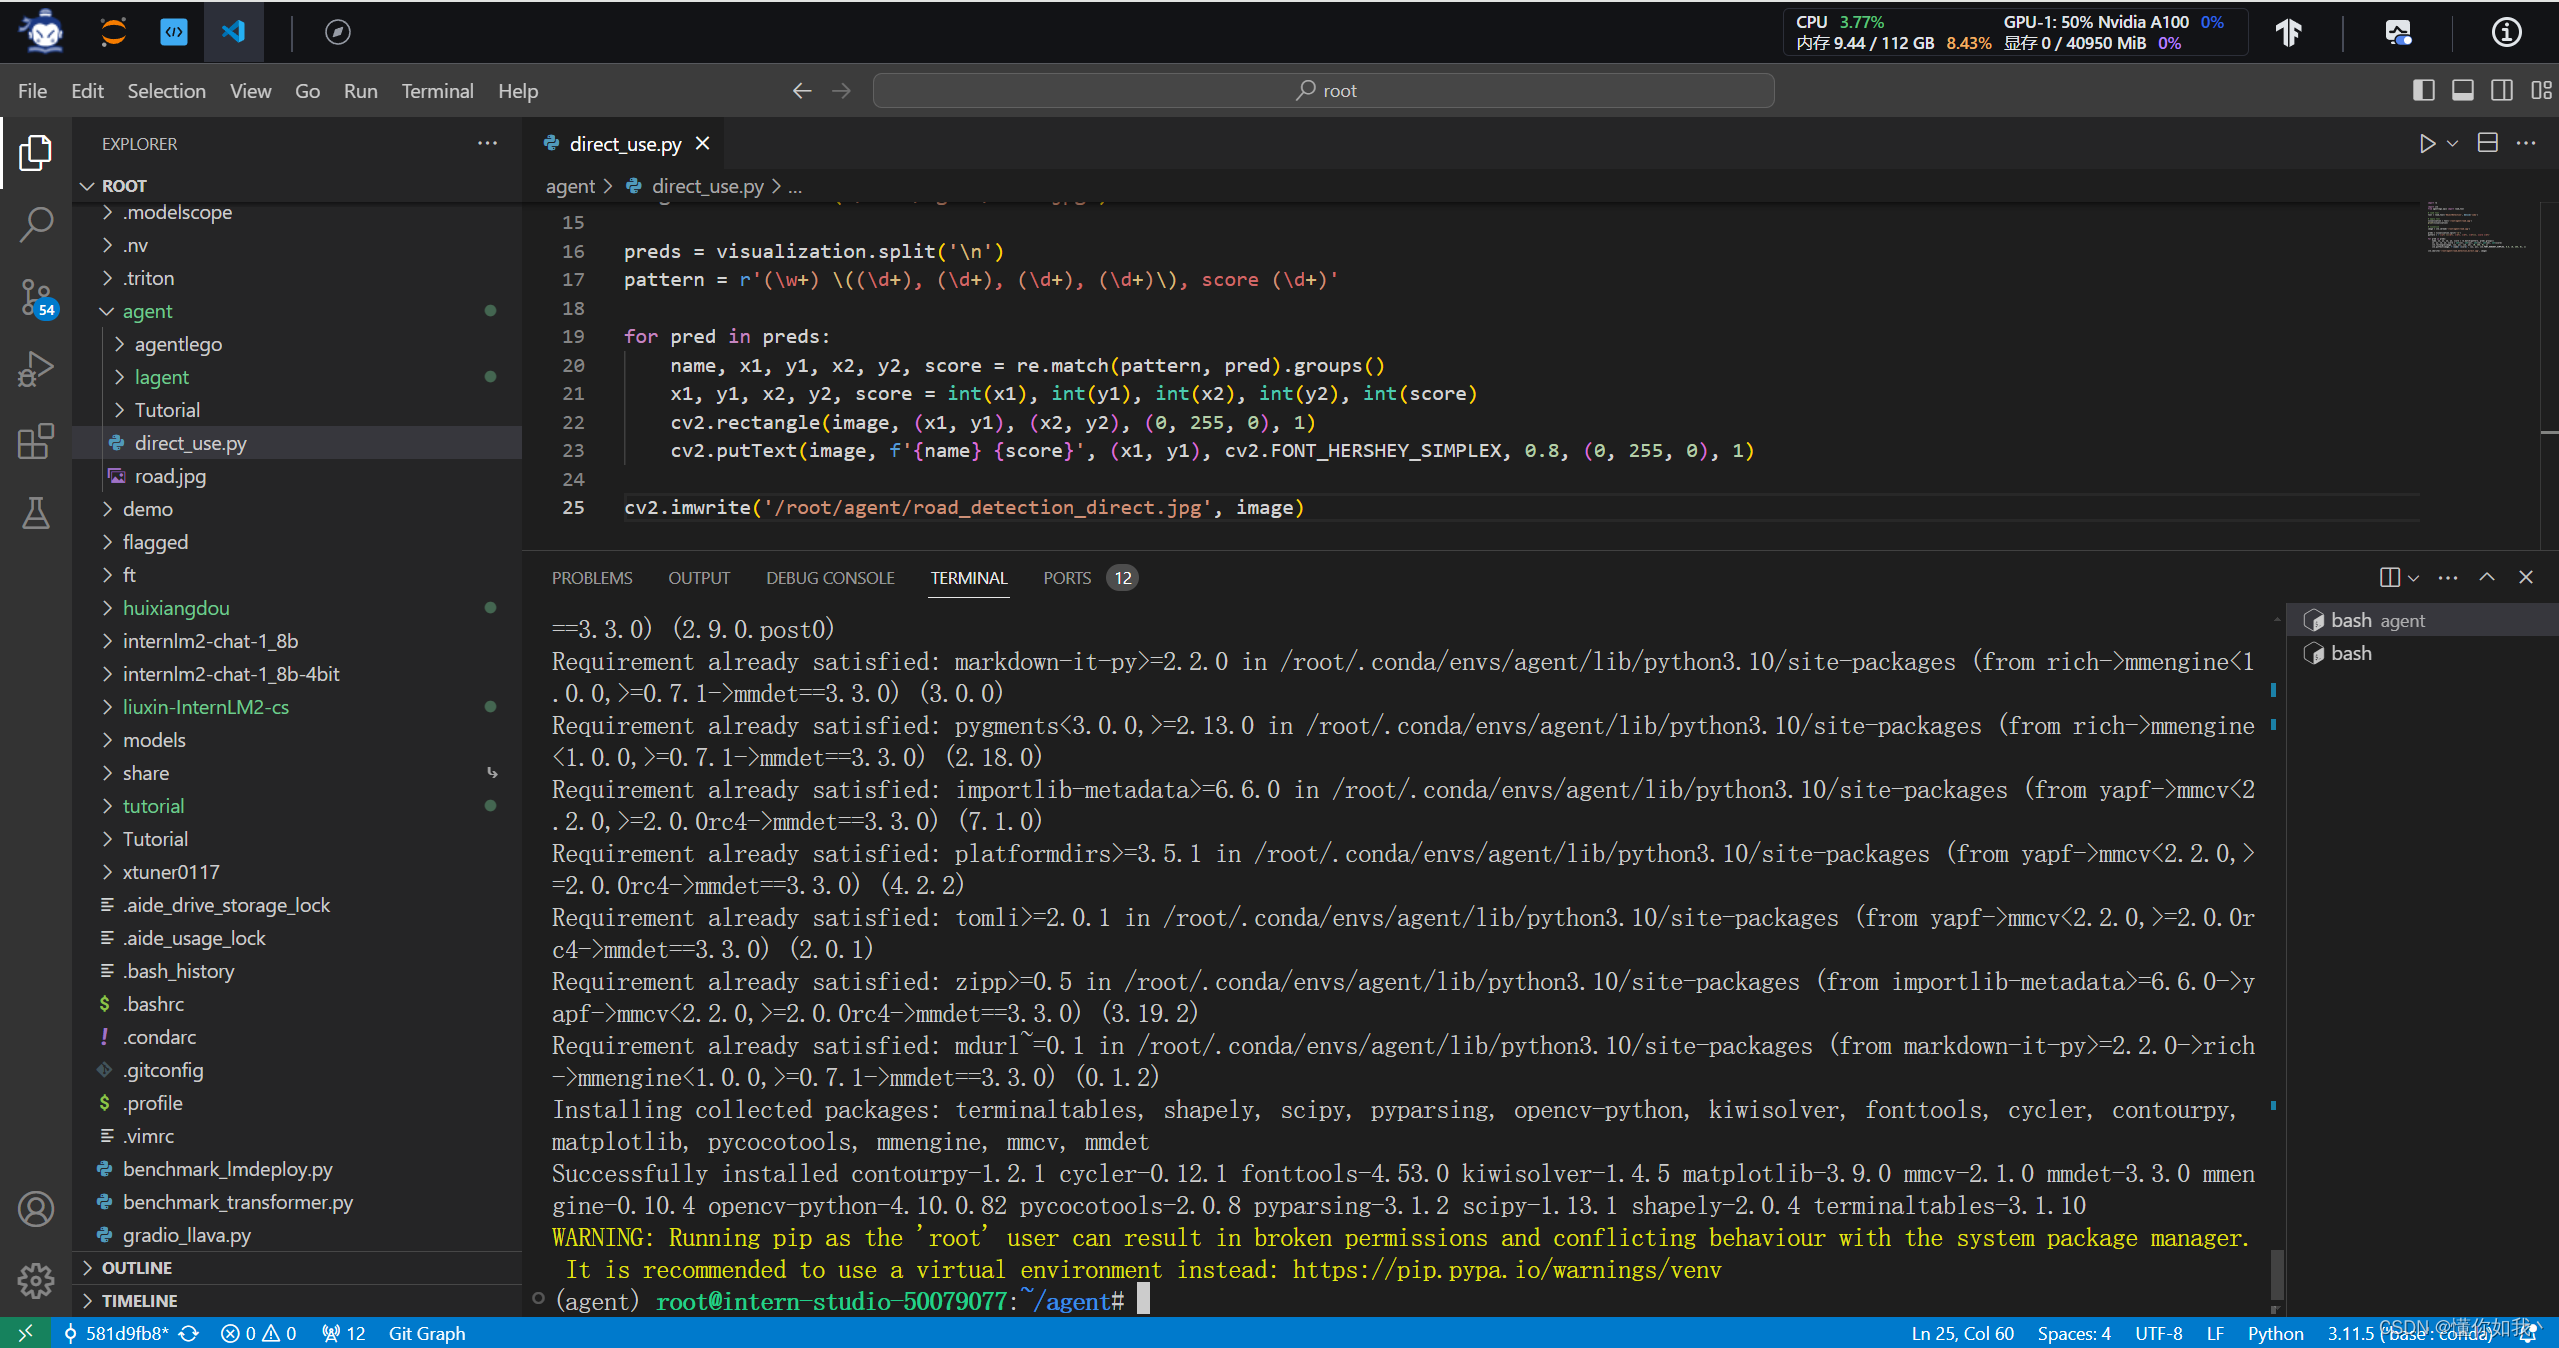Click Spaces: 4 indentation setting
Viewport: 2559px width, 1348px height.
[2074, 1333]
